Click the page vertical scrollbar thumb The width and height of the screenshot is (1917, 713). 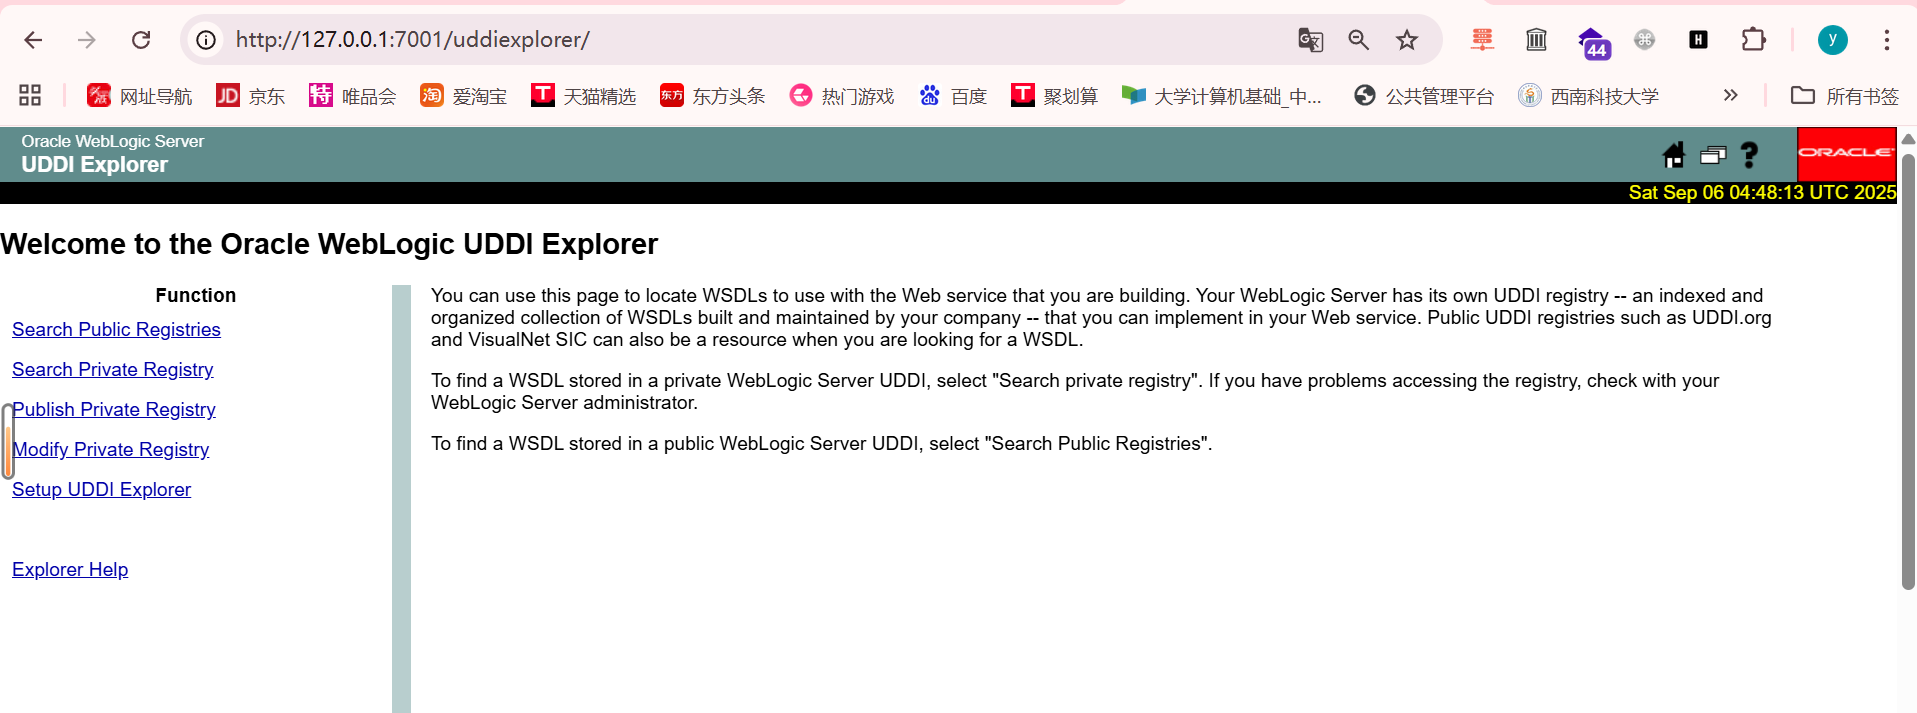click(x=1908, y=370)
